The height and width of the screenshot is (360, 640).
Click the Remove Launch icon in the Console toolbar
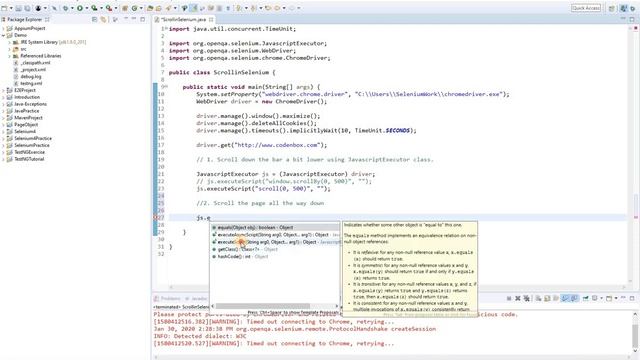tap(518, 298)
